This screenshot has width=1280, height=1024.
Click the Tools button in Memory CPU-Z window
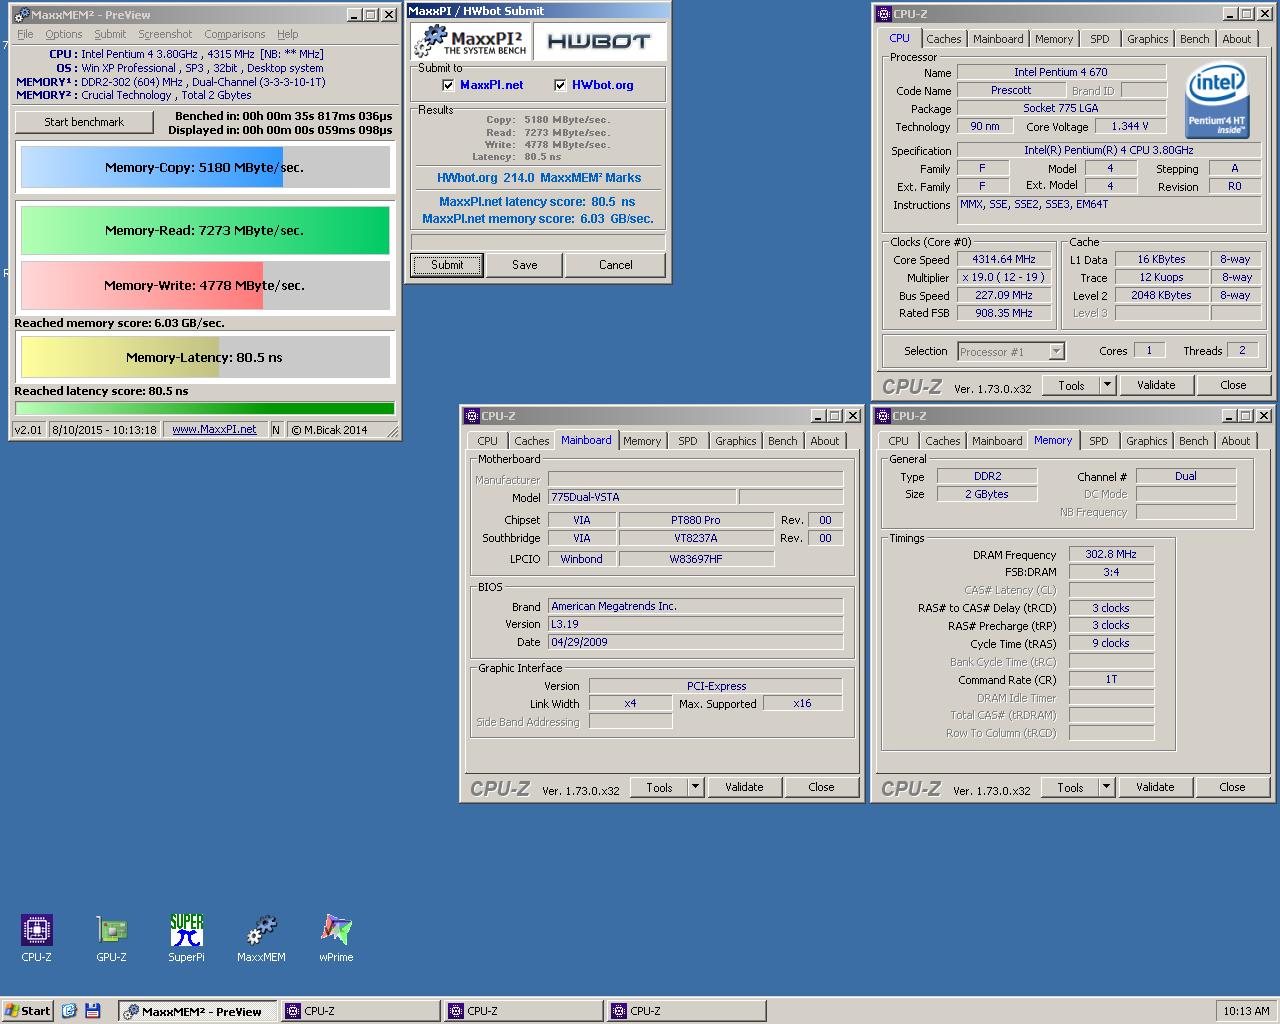tap(1070, 787)
